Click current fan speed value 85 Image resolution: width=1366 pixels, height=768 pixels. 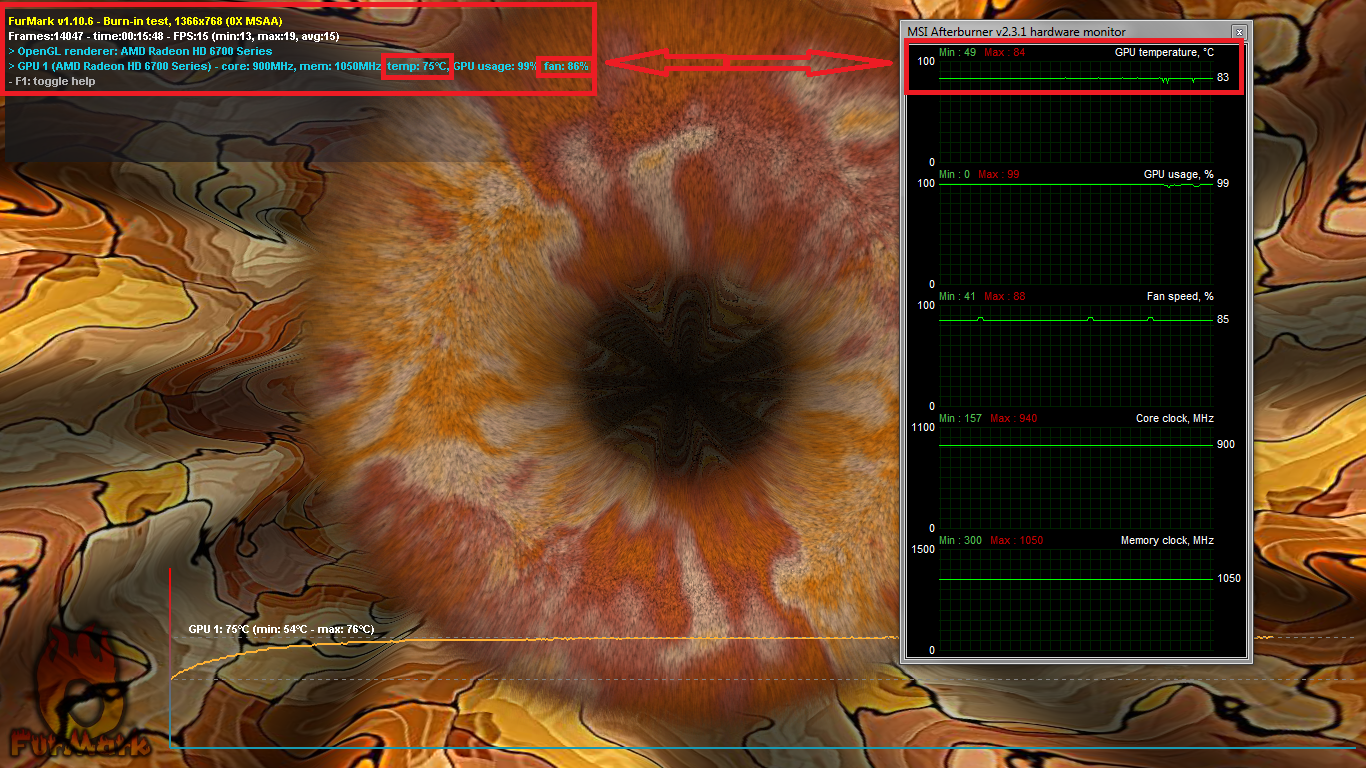coord(1223,320)
